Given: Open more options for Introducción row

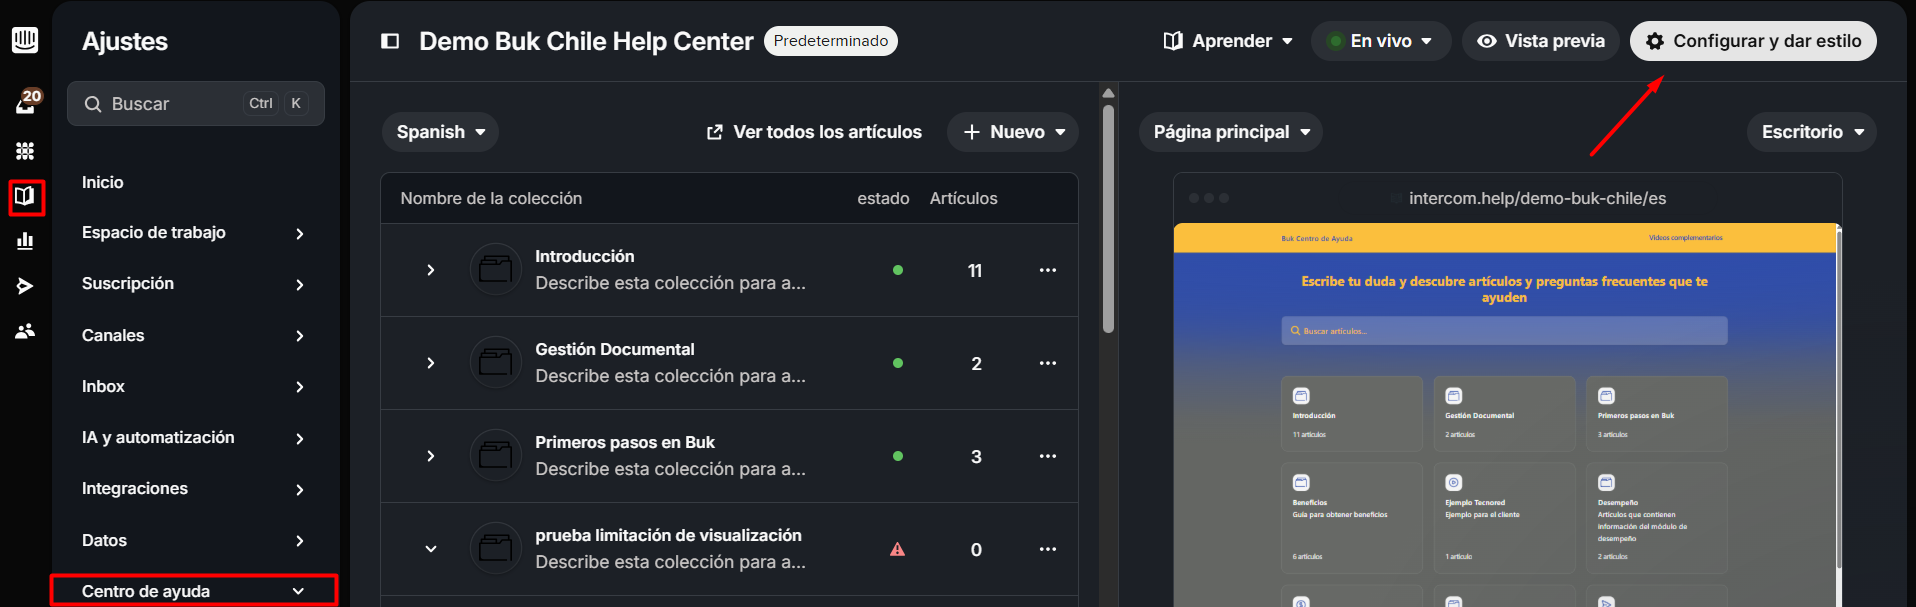Looking at the screenshot, I should [x=1048, y=270].
